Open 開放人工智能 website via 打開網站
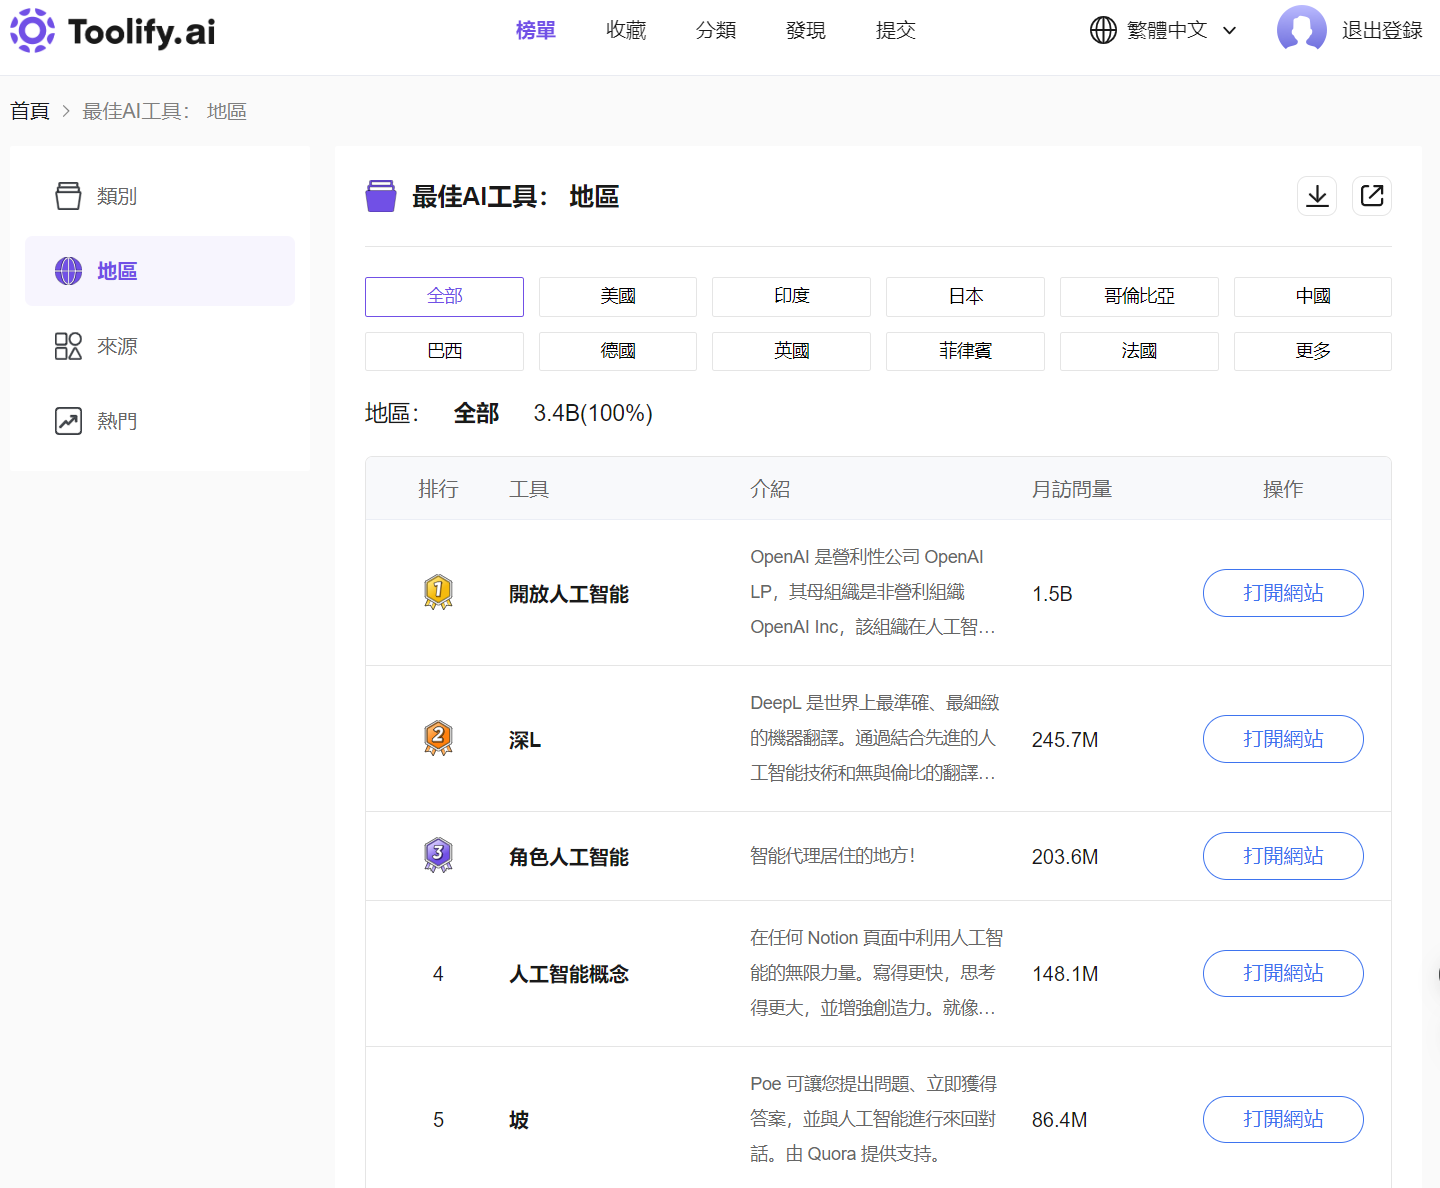 click(1283, 593)
